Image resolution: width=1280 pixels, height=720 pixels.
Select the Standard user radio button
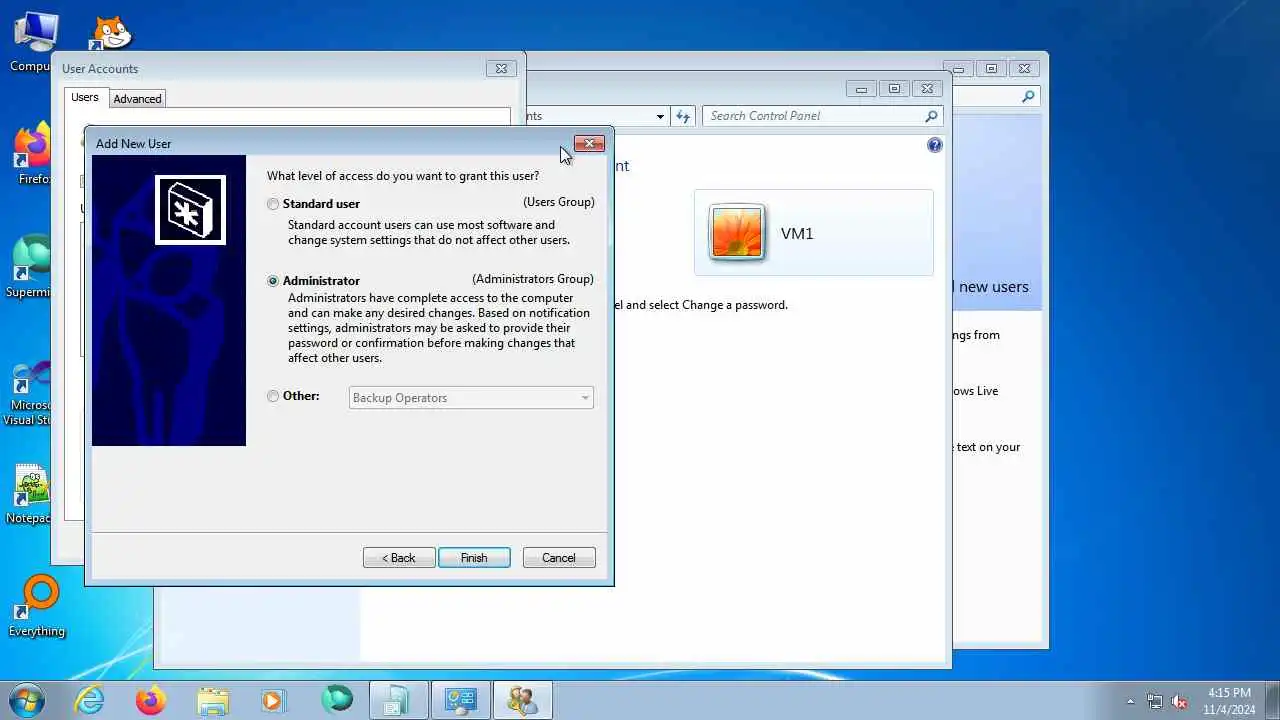[273, 204]
